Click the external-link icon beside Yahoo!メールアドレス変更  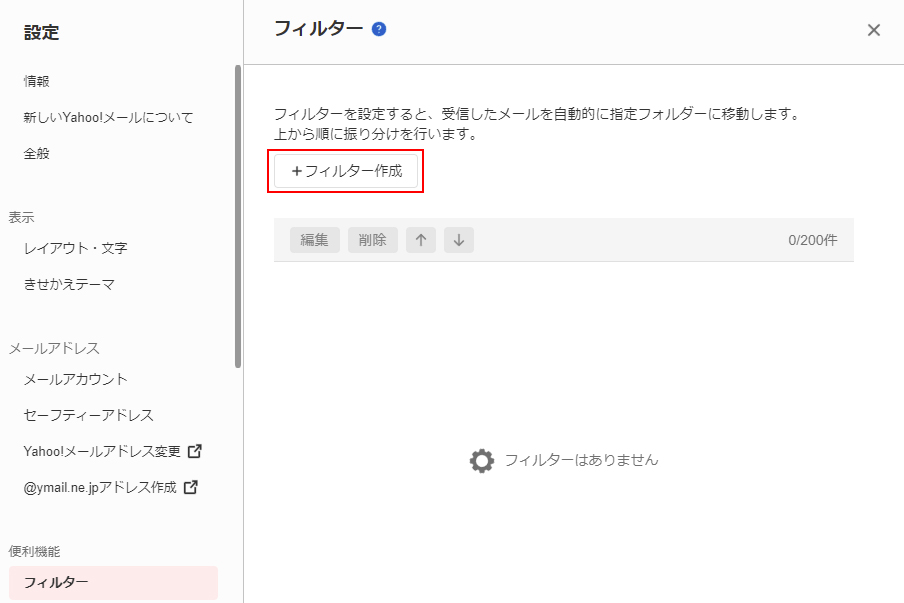coord(195,451)
